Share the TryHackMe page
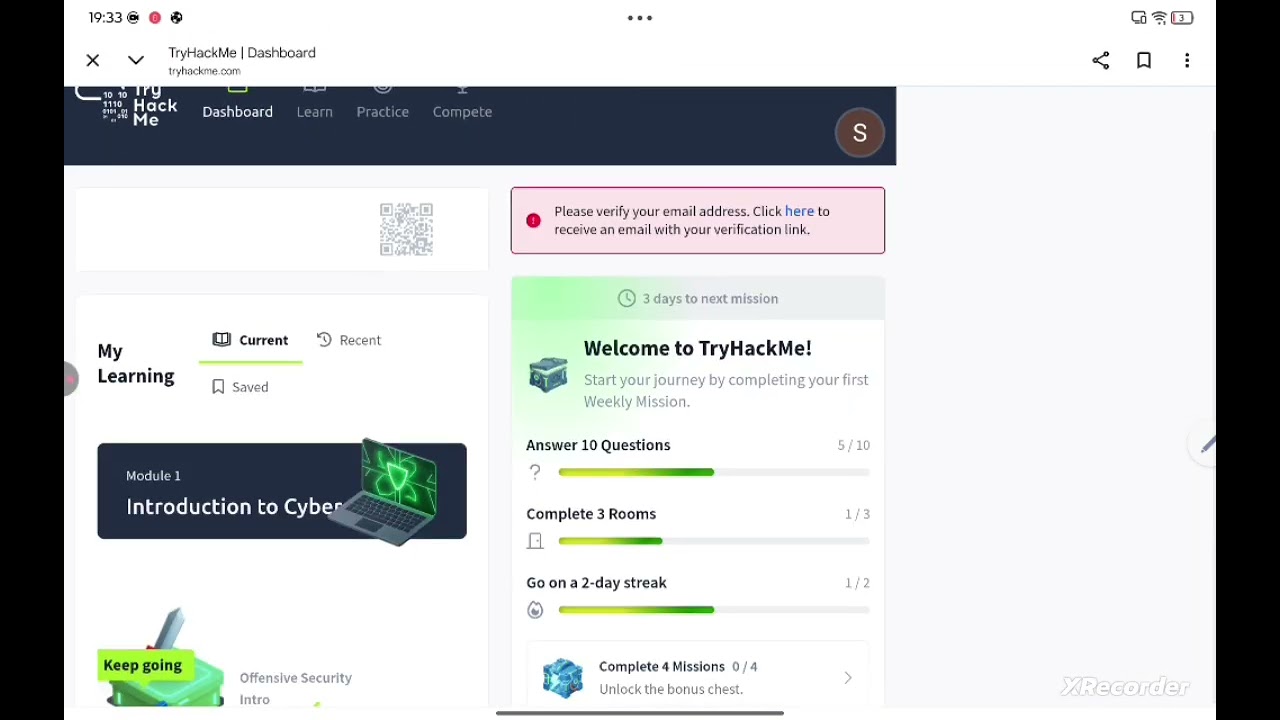Image resolution: width=1280 pixels, height=720 pixels. (x=1101, y=61)
